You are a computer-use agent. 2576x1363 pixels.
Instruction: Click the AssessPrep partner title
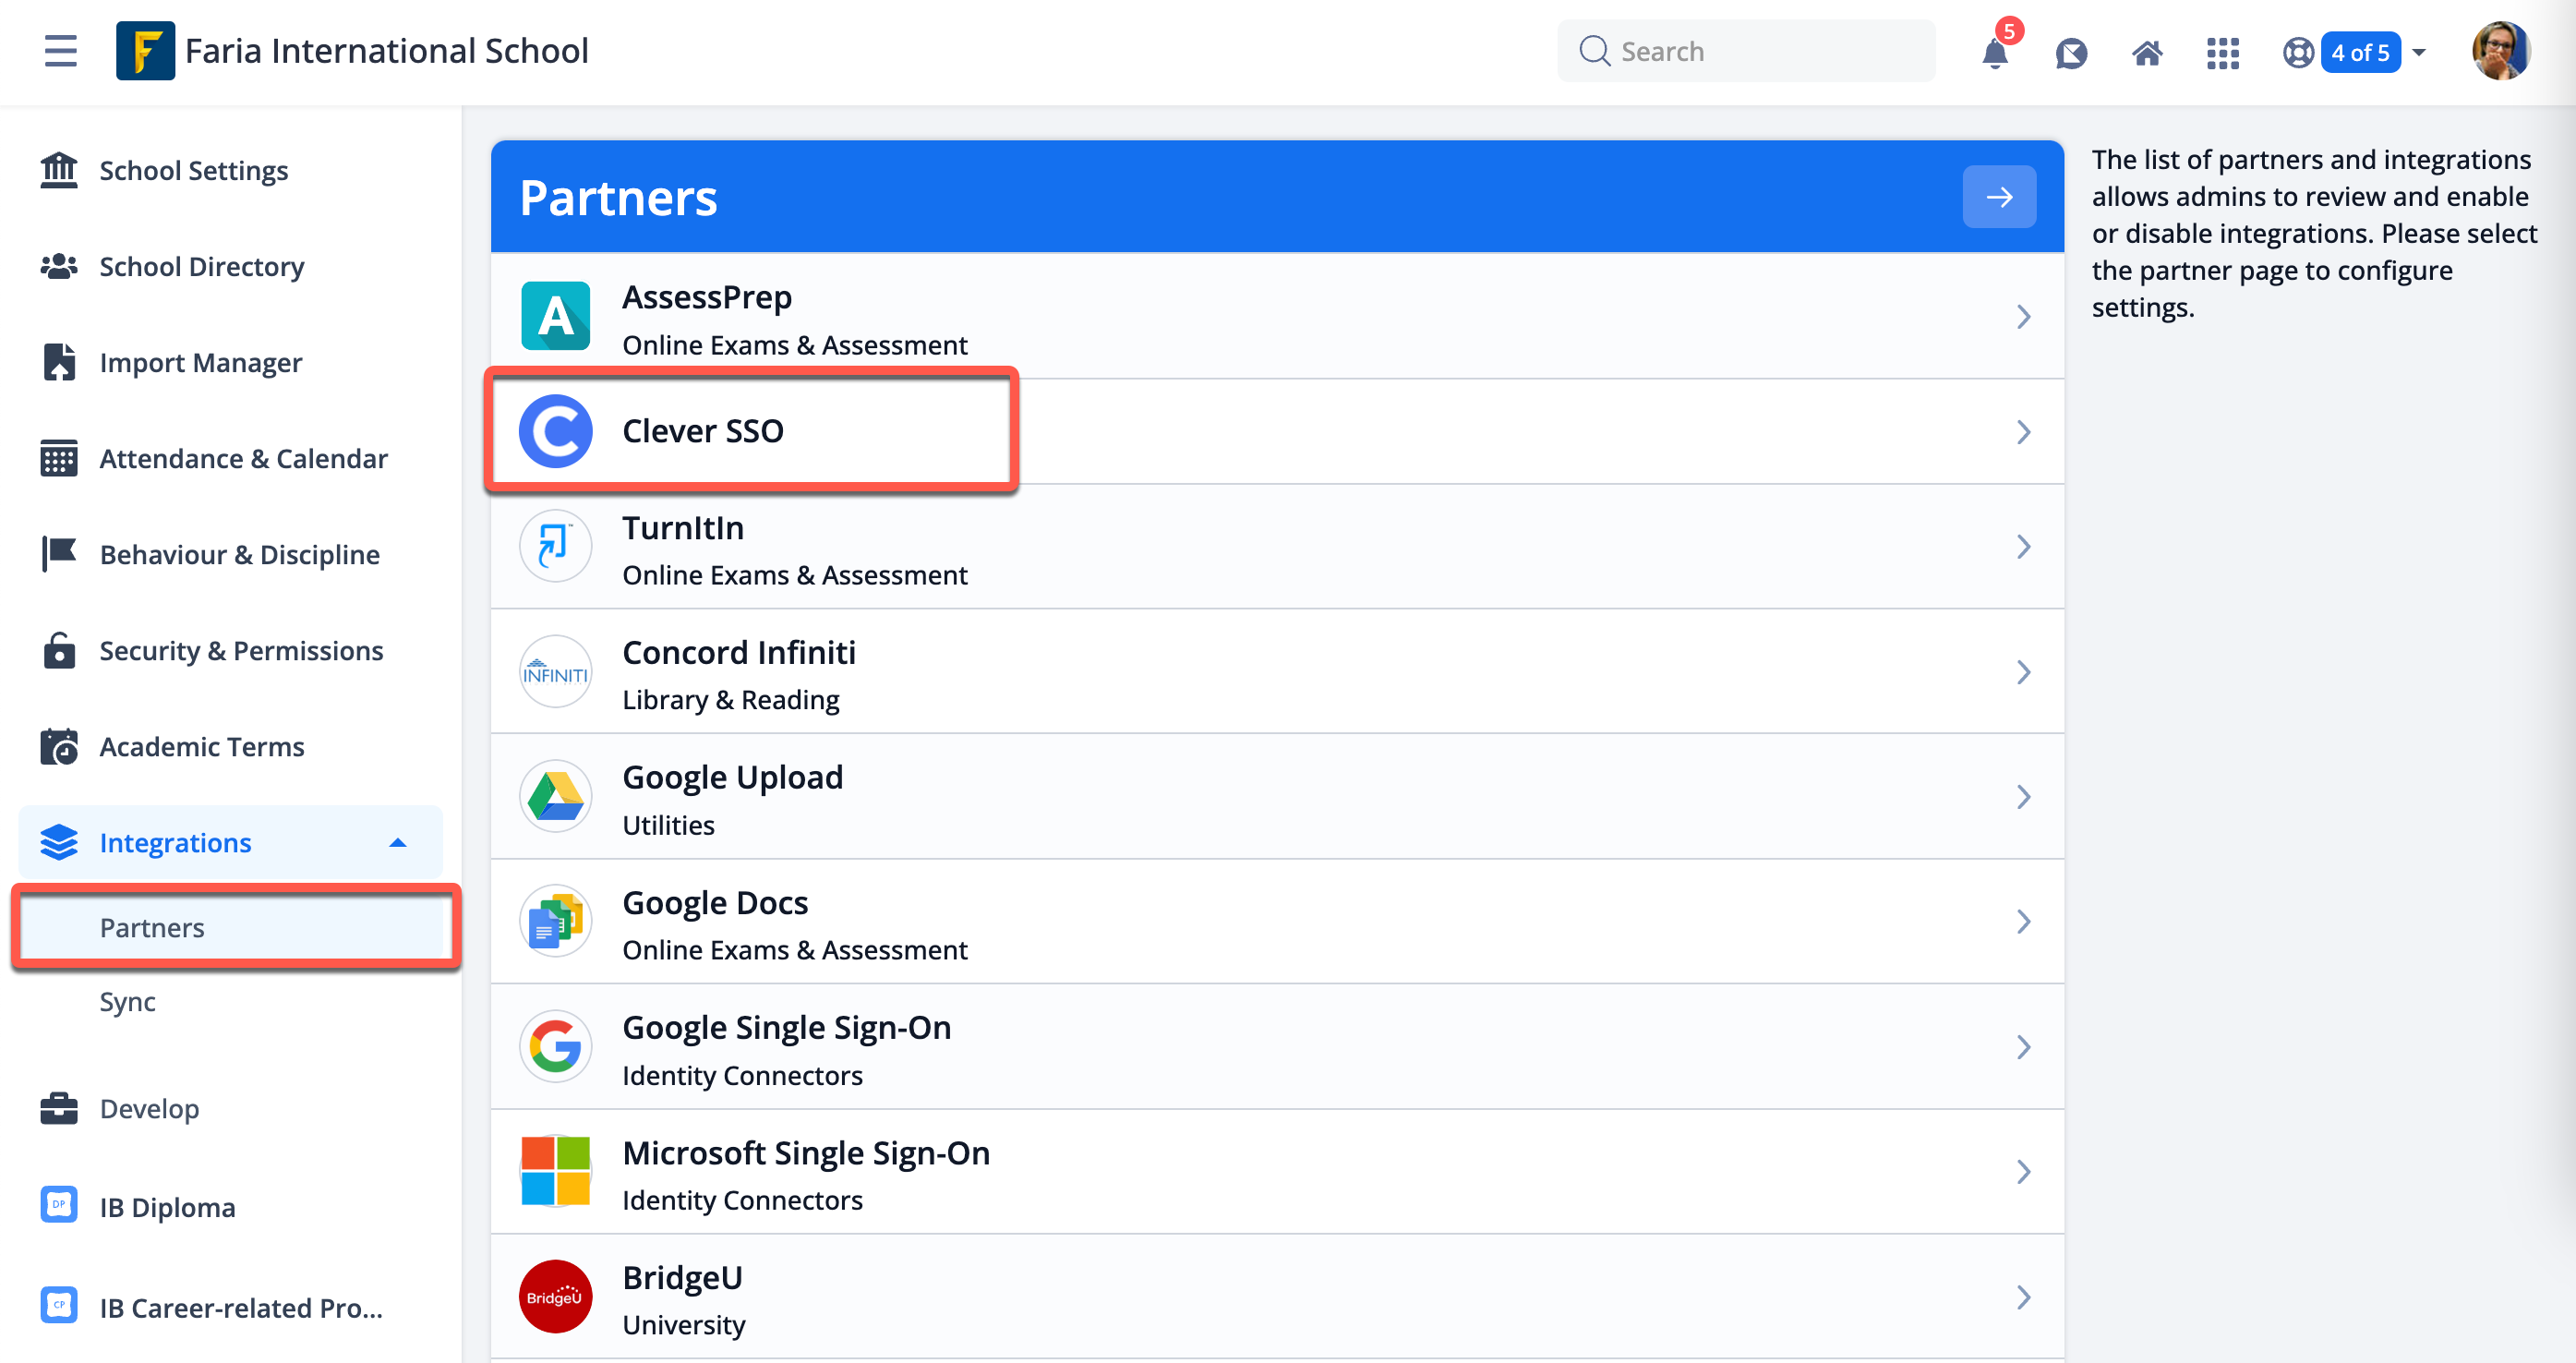(707, 297)
